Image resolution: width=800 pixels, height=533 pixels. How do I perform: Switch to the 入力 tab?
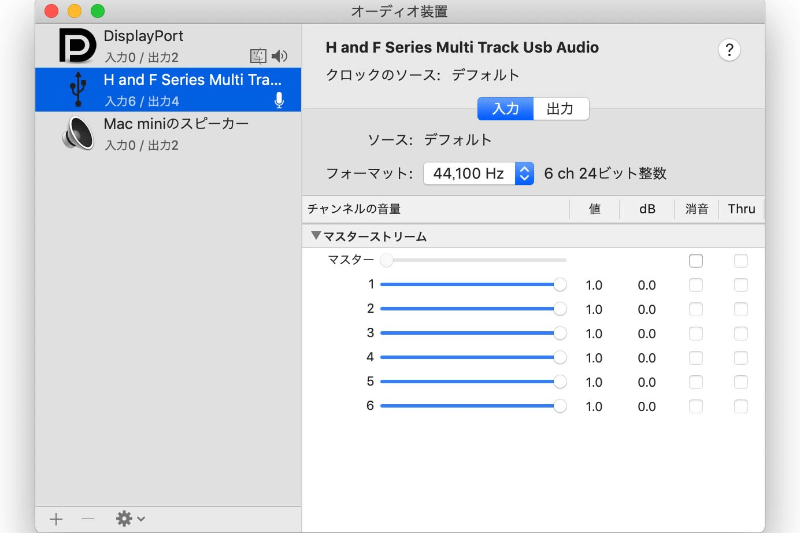505,109
